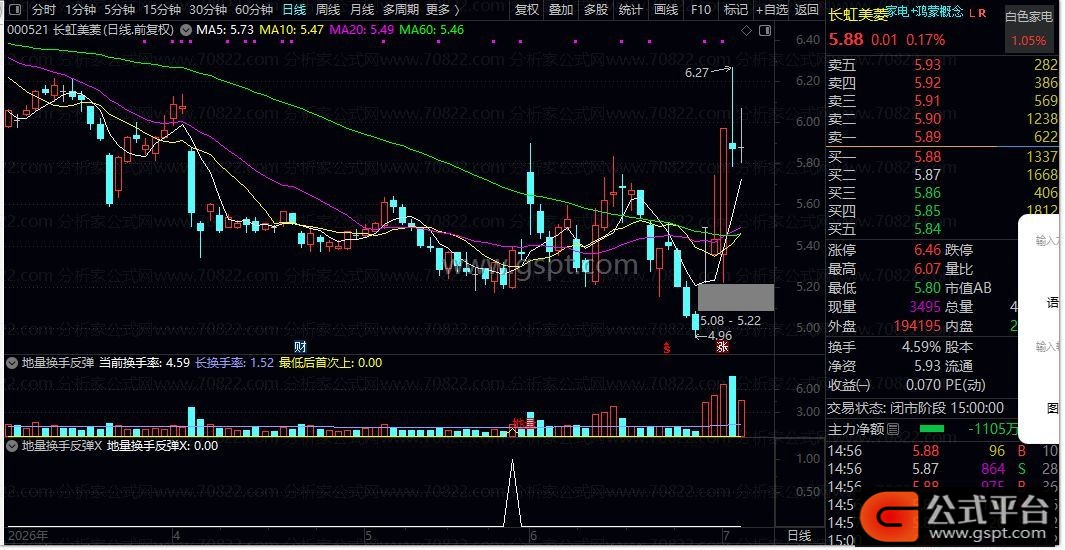Viewport: 1065px width, 550px height.
Task: Switch to 月线 monthly chart
Action: 361,10
